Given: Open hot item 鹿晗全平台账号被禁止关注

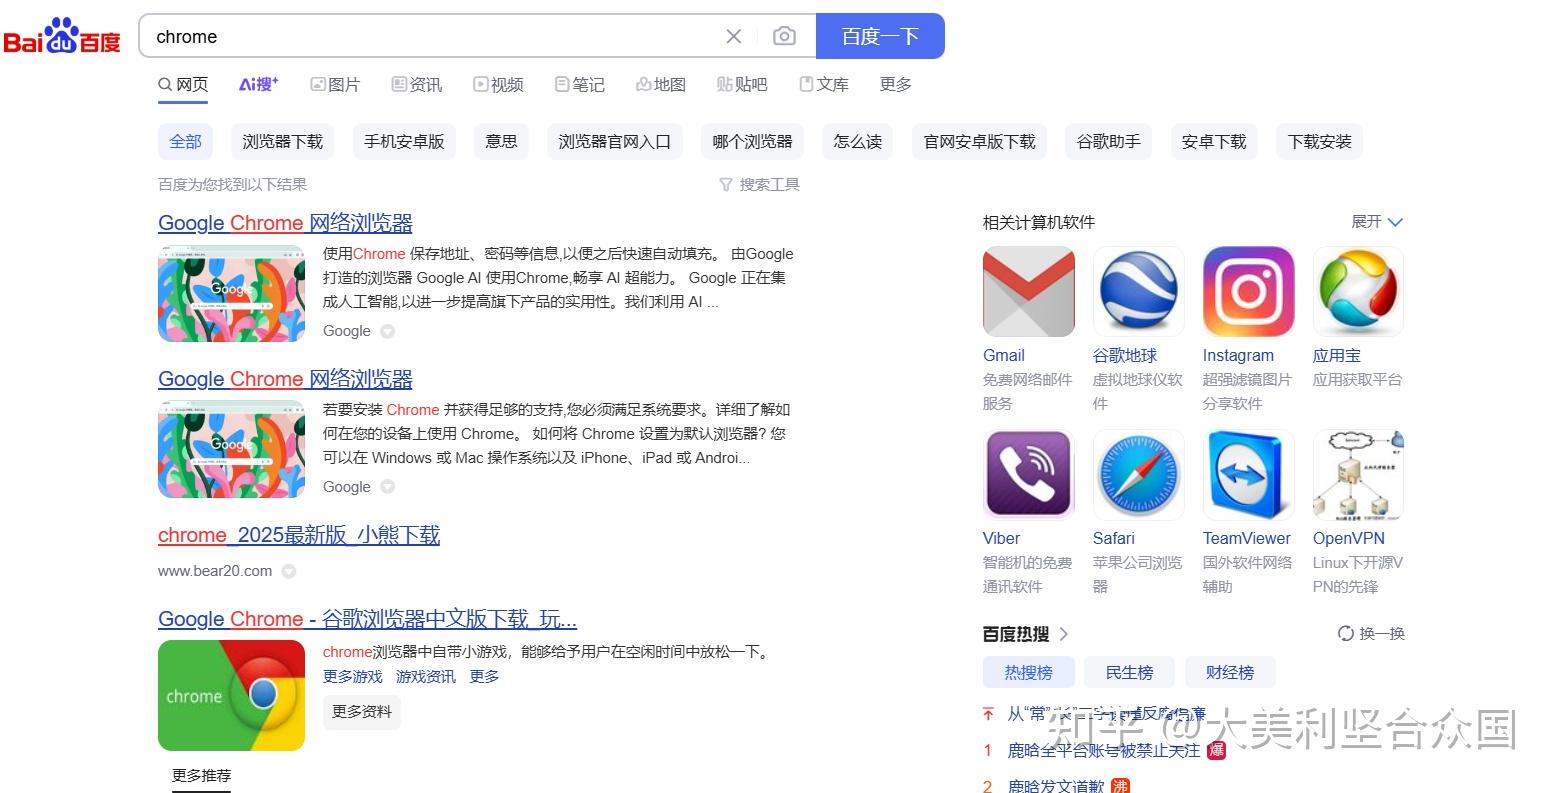Looking at the screenshot, I should point(1104,750).
